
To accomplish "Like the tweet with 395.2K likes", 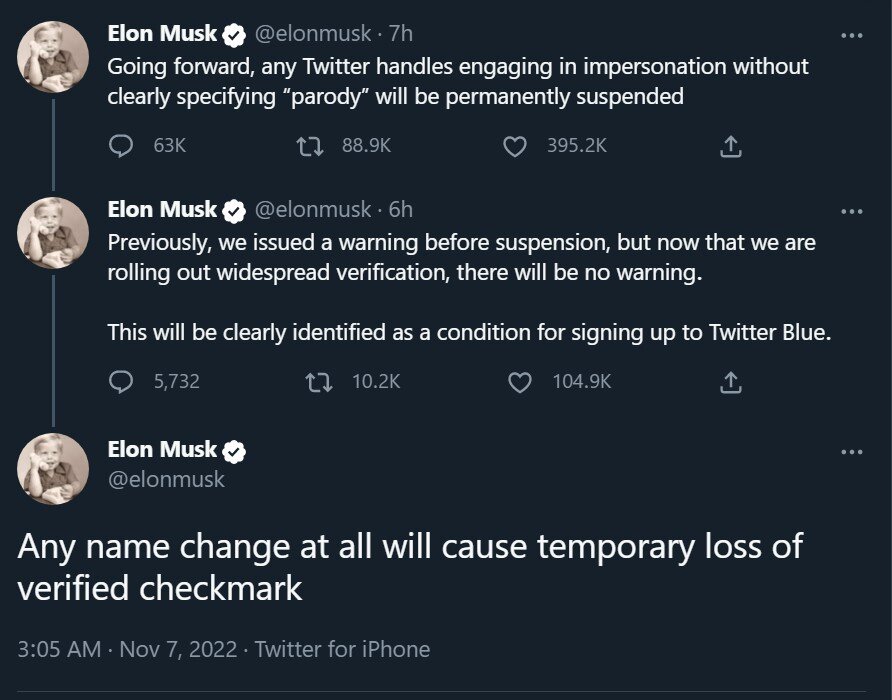I will coord(514,146).
